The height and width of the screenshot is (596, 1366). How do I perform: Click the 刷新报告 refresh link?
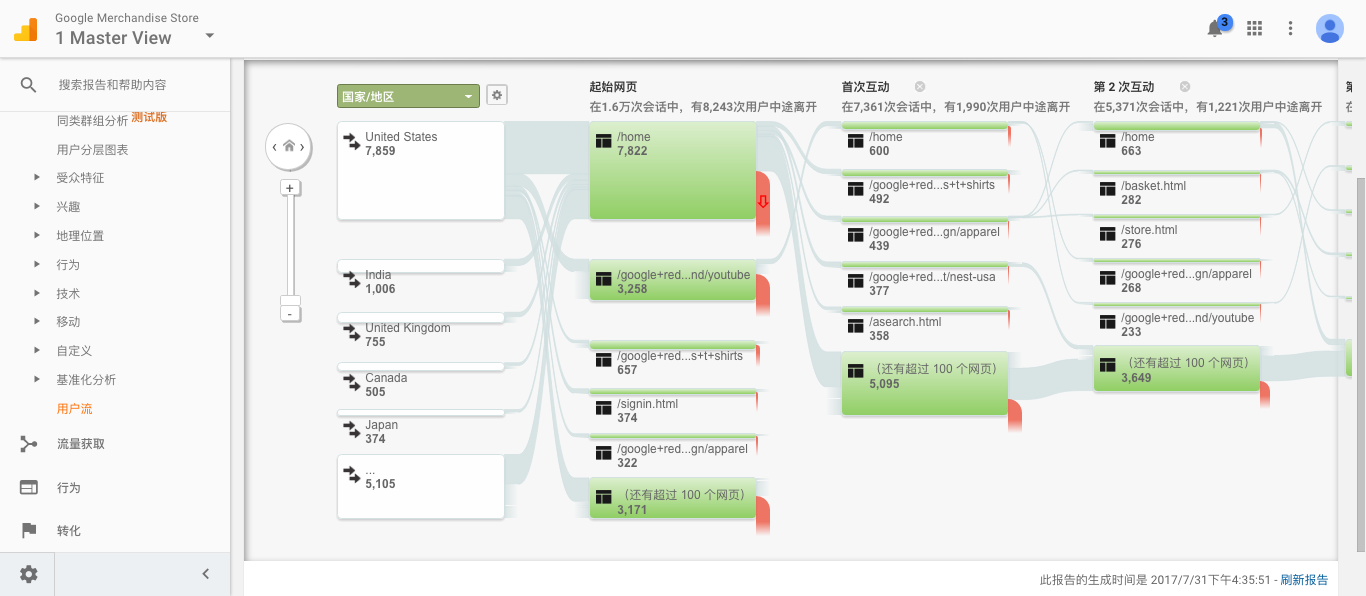pyautogui.click(x=1302, y=579)
